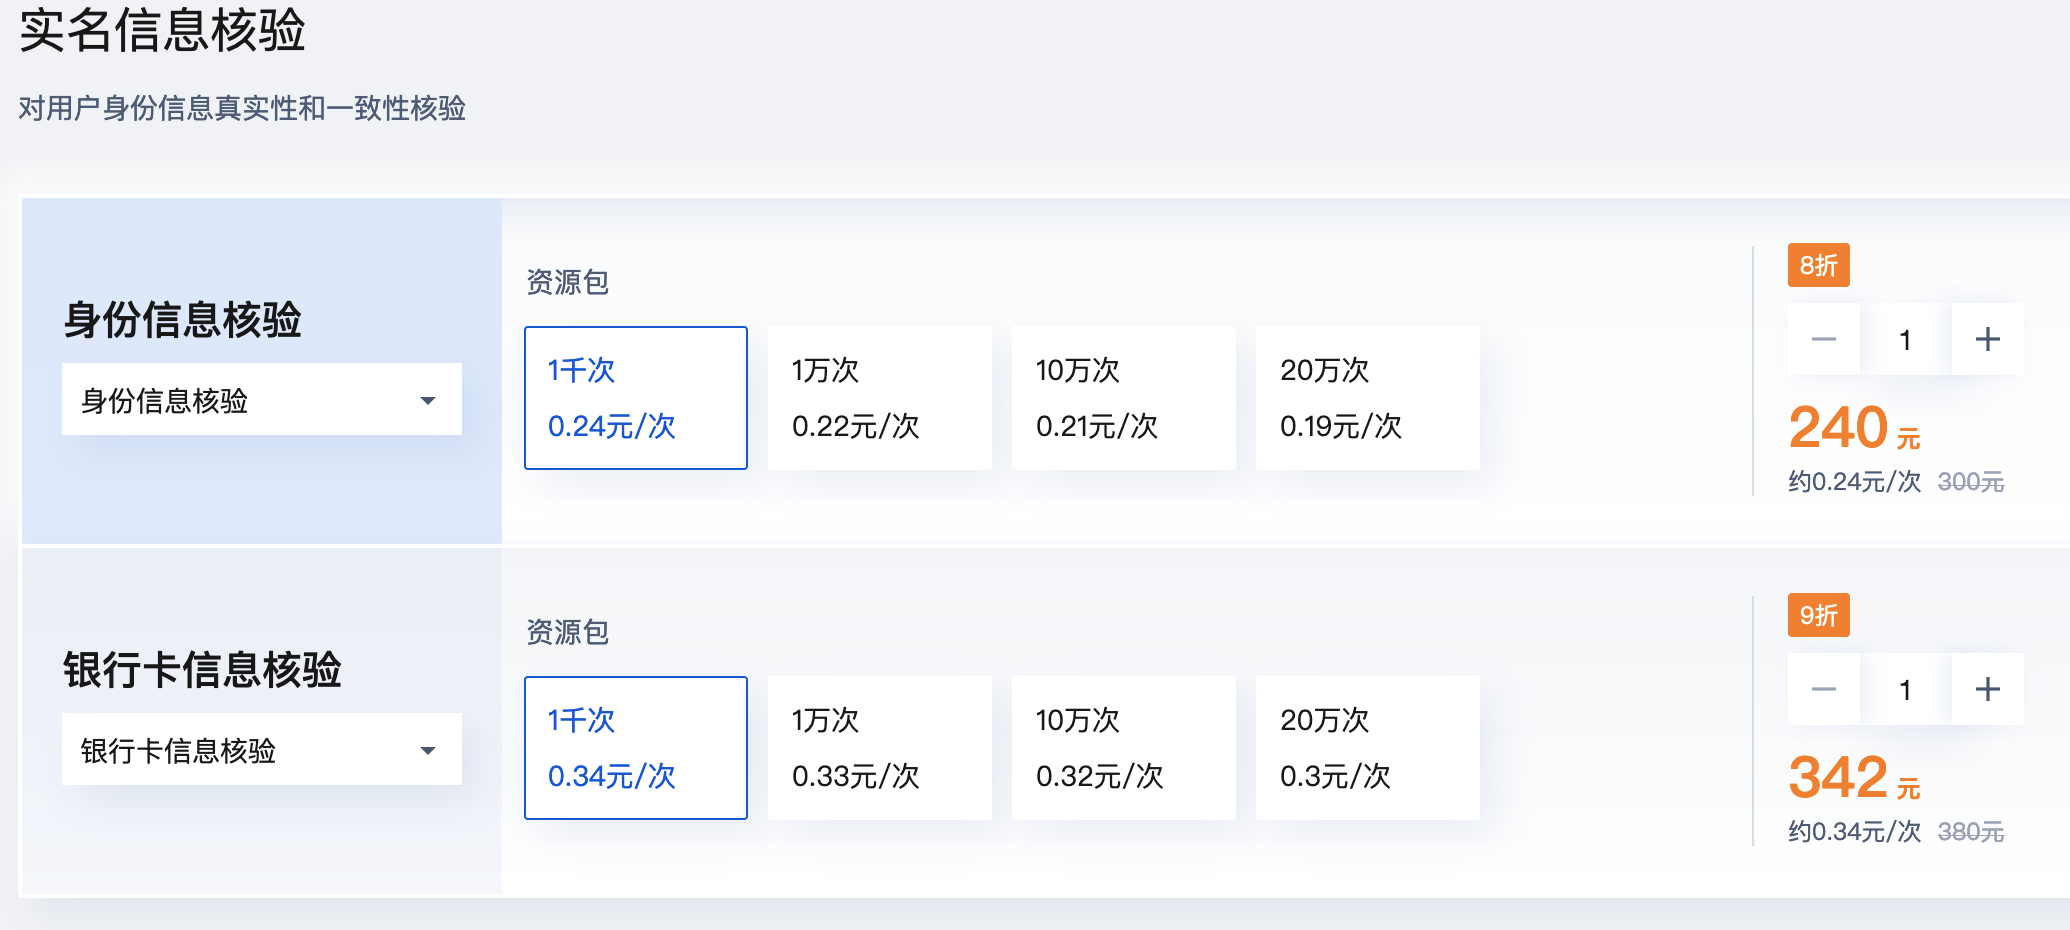Click identity verification quantity input field
Screen dimensions: 2070x930
coord(1905,338)
